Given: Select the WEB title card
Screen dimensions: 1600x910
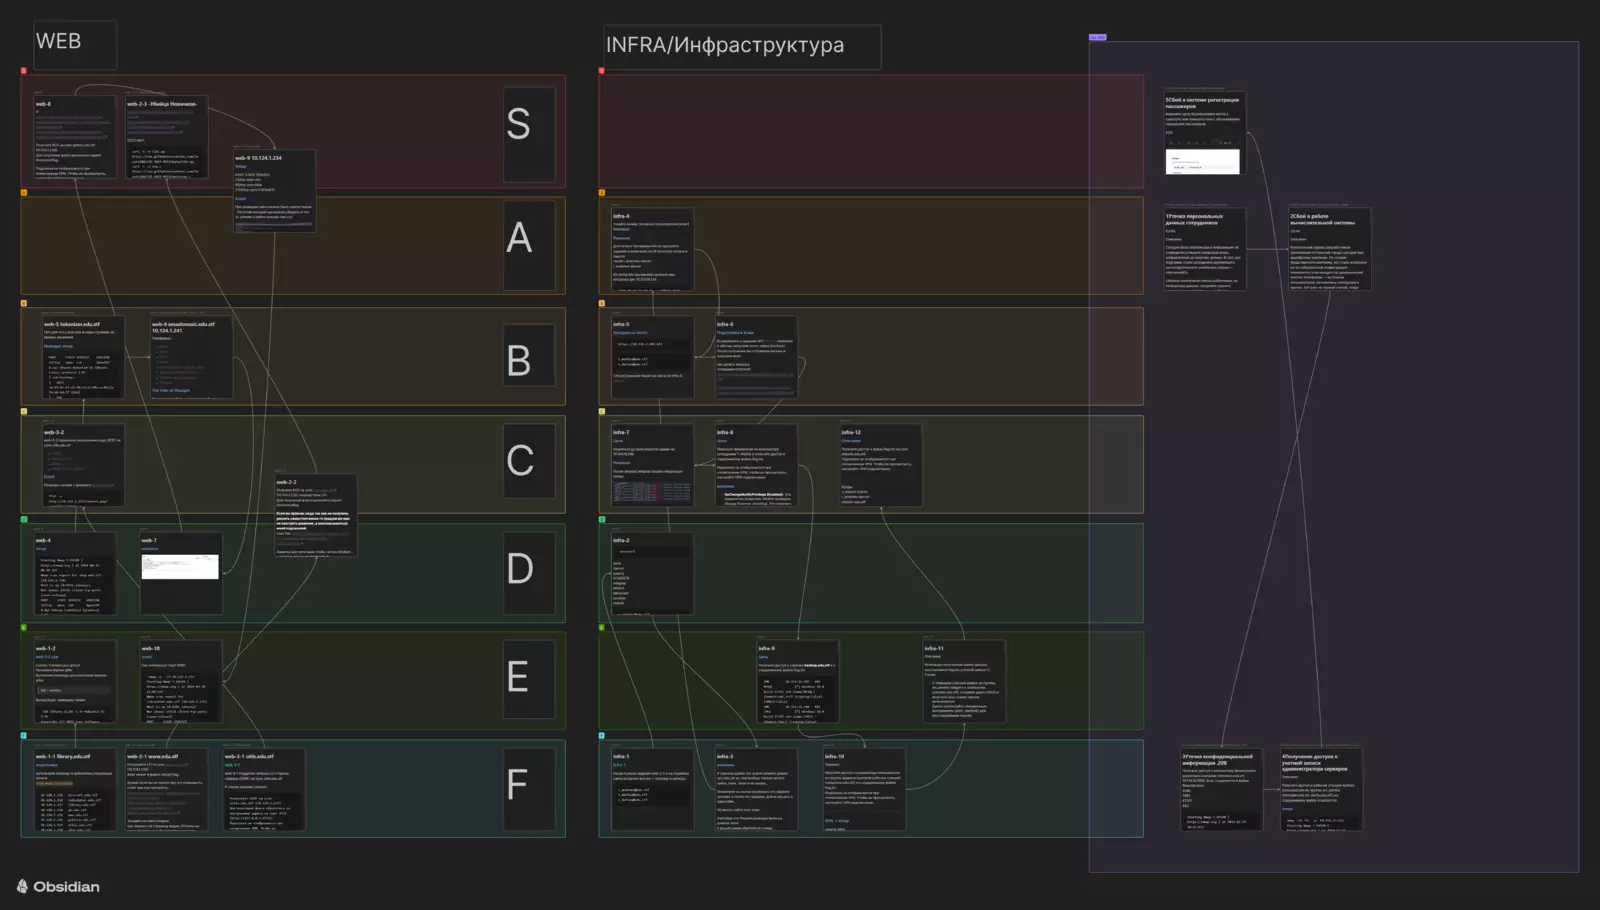Looking at the screenshot, I should (x=75, y=45).
